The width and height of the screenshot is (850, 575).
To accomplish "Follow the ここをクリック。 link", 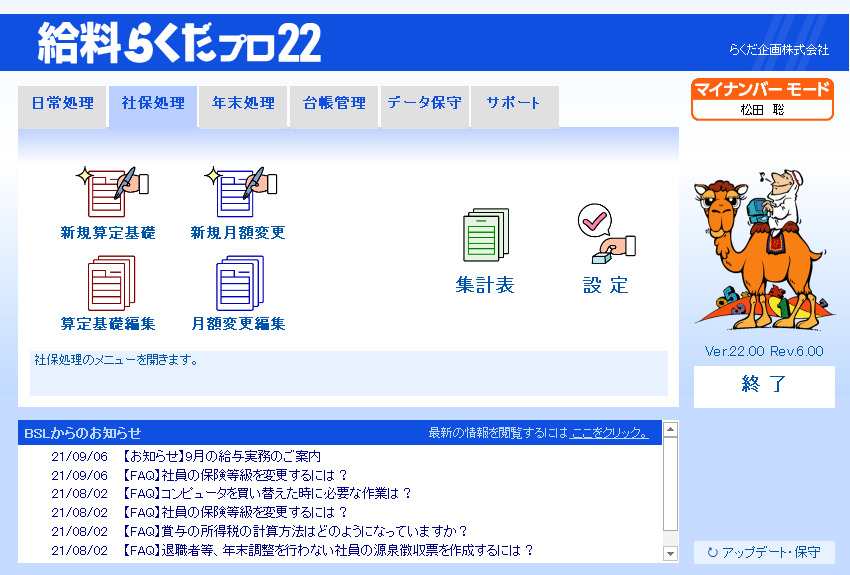I will click(609, 433).
